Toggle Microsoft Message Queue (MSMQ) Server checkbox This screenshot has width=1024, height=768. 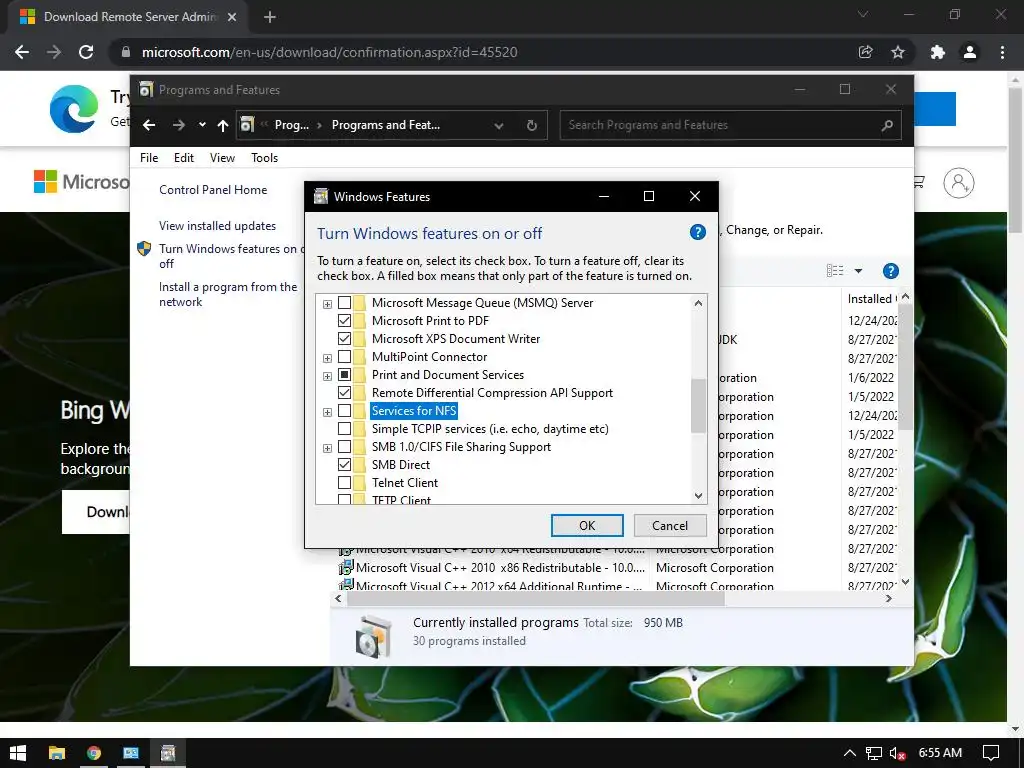click(344, 303)
